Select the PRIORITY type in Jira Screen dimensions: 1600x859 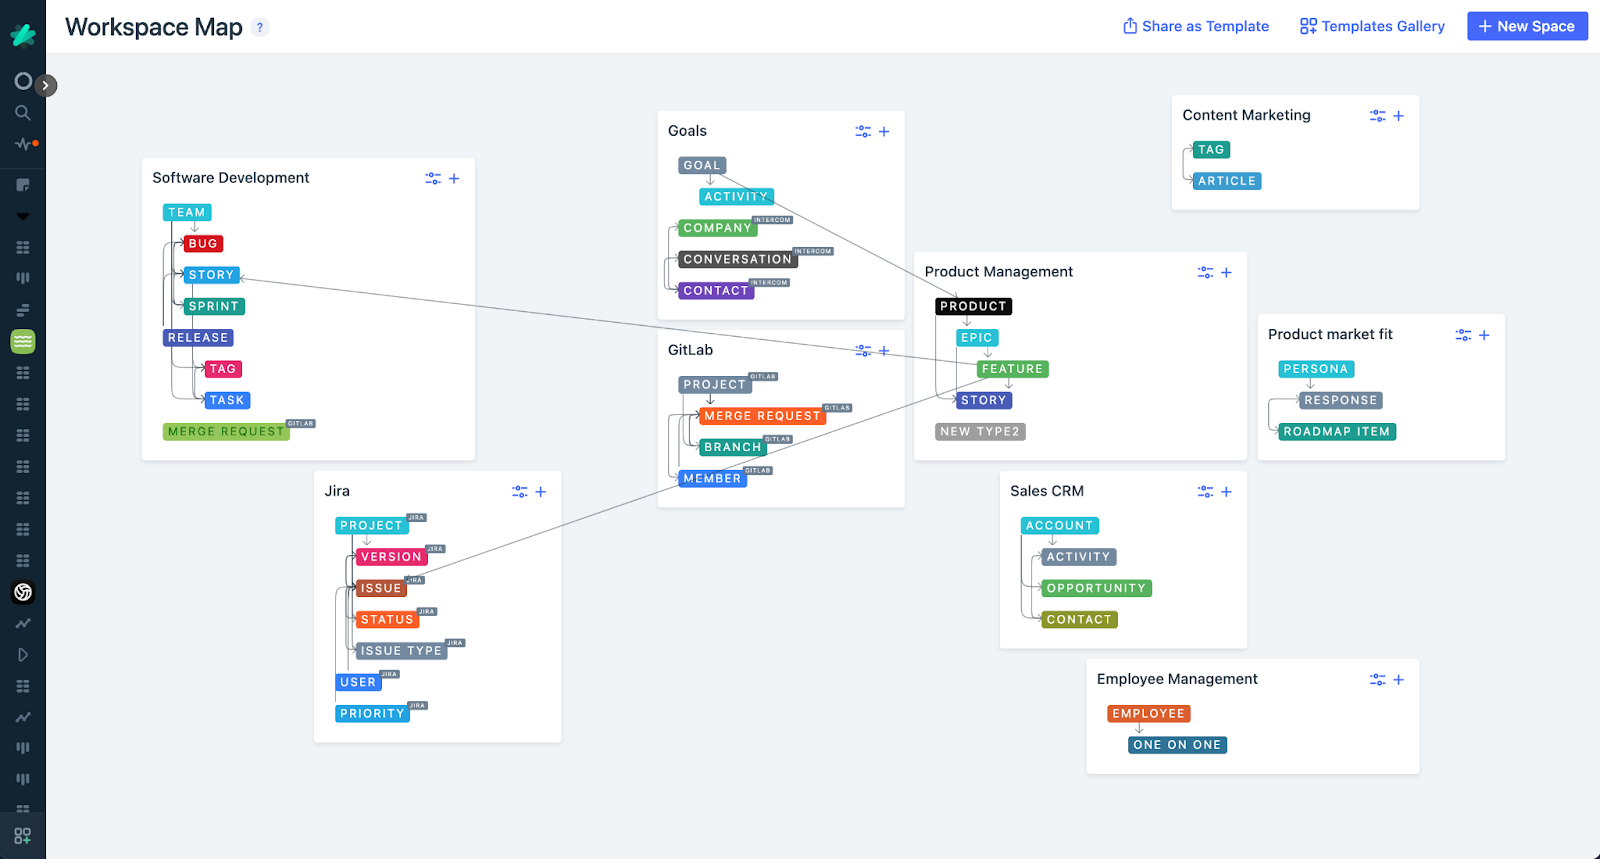[372, 714]
